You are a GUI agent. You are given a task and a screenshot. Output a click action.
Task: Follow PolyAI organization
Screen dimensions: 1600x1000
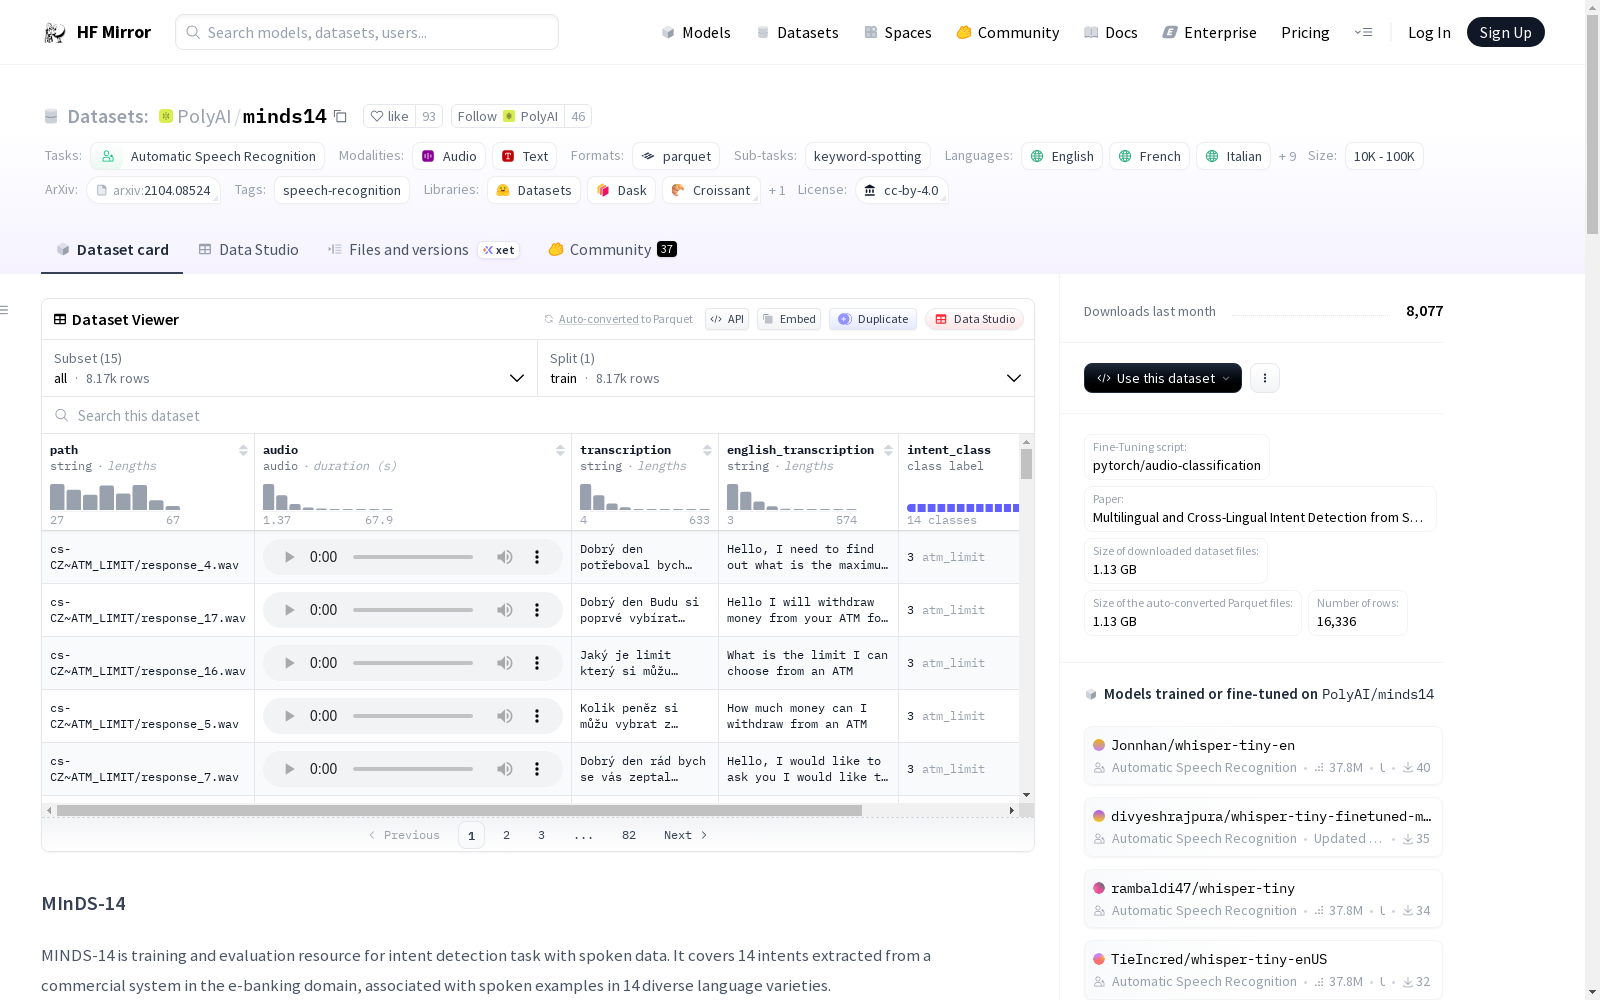[508, 116]
